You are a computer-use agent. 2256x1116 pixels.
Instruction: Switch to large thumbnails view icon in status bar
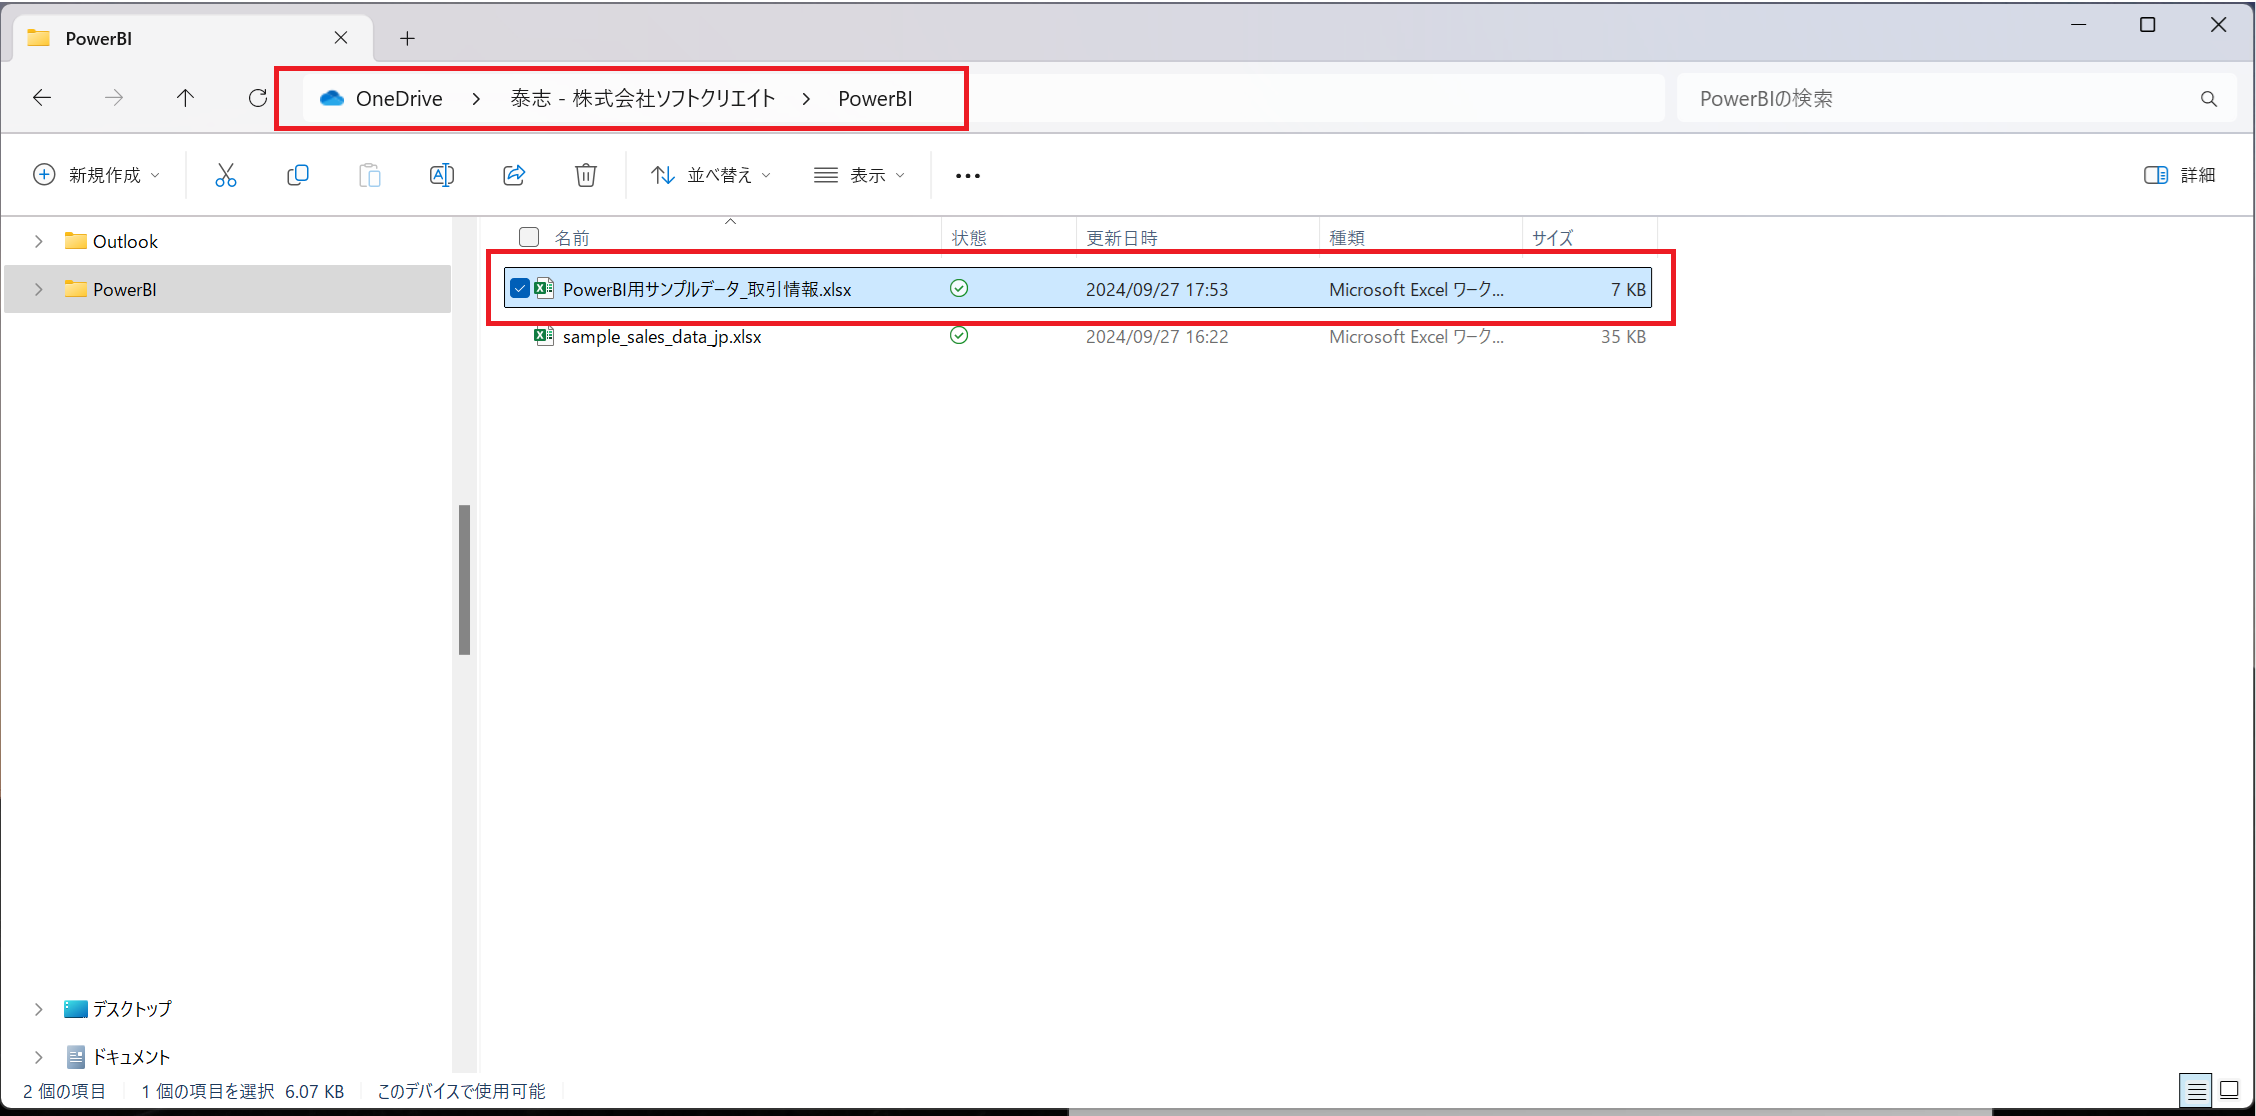tap(2229, 1090)
